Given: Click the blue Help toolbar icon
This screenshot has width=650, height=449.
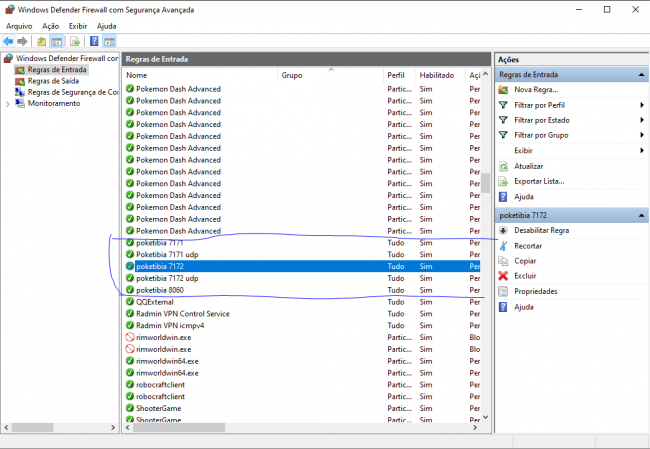Looking at the screenshot, I should [95, 41].
